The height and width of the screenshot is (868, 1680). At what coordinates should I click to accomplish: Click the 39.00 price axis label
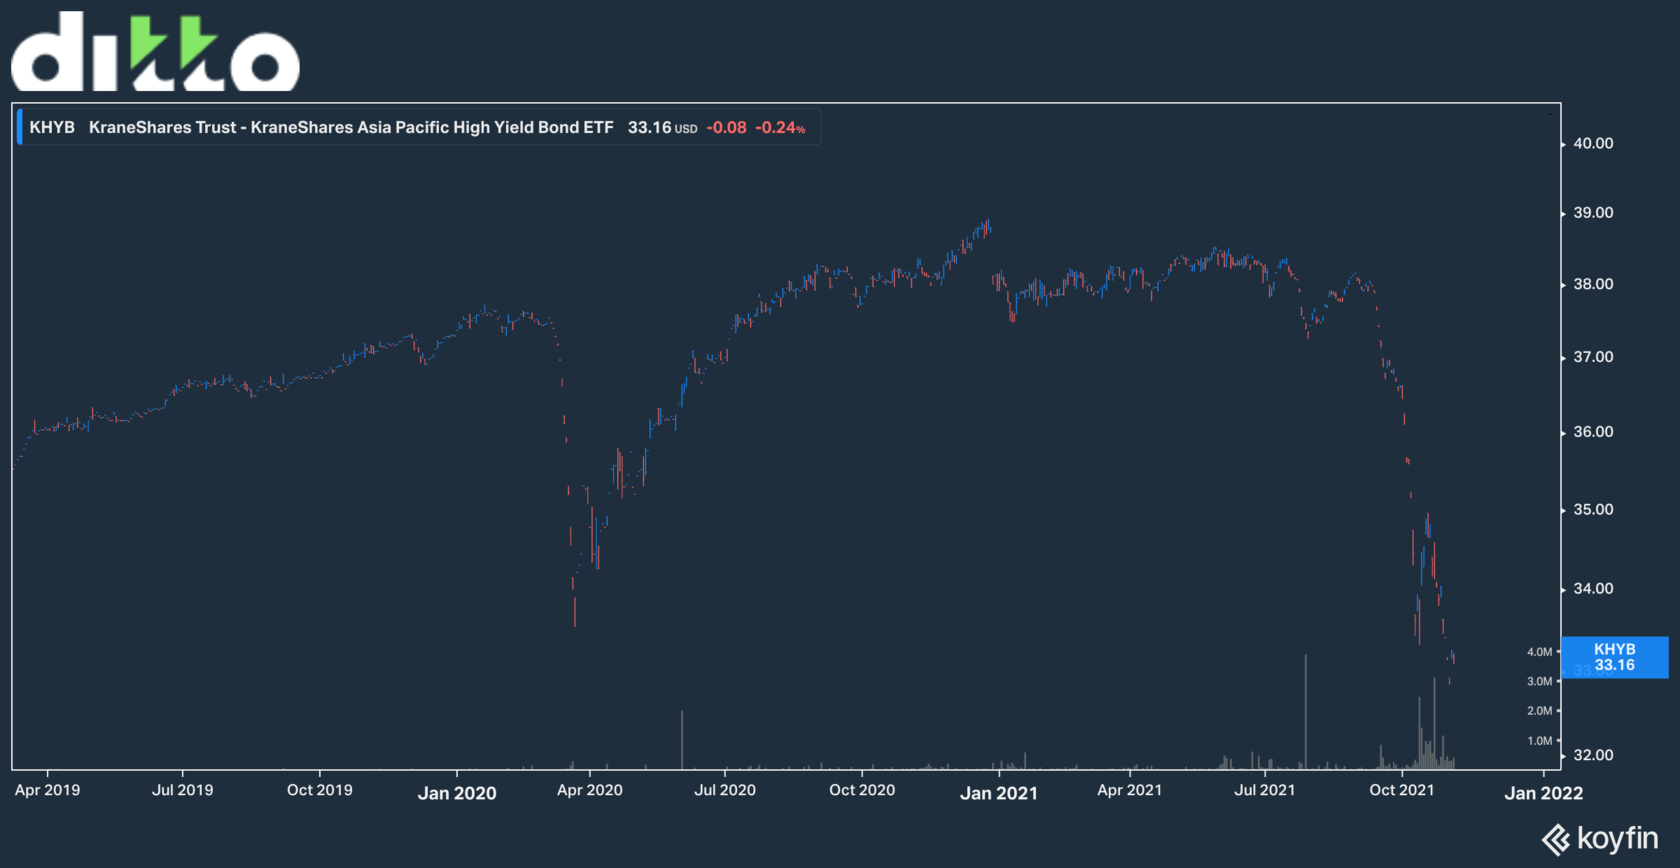coord(1593,212)
